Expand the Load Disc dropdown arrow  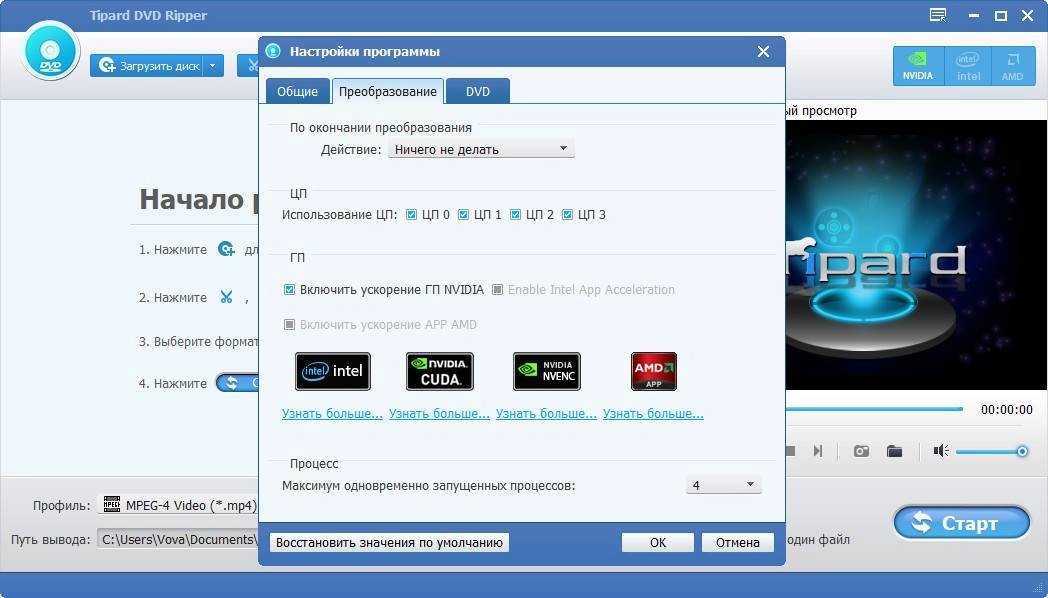tap(213, 65)
